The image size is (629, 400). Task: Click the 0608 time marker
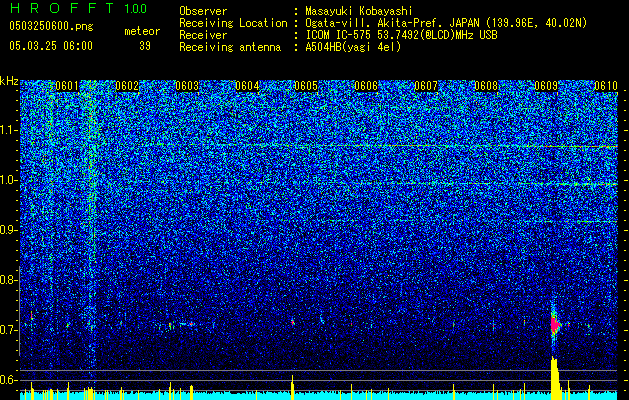point(486,86)
